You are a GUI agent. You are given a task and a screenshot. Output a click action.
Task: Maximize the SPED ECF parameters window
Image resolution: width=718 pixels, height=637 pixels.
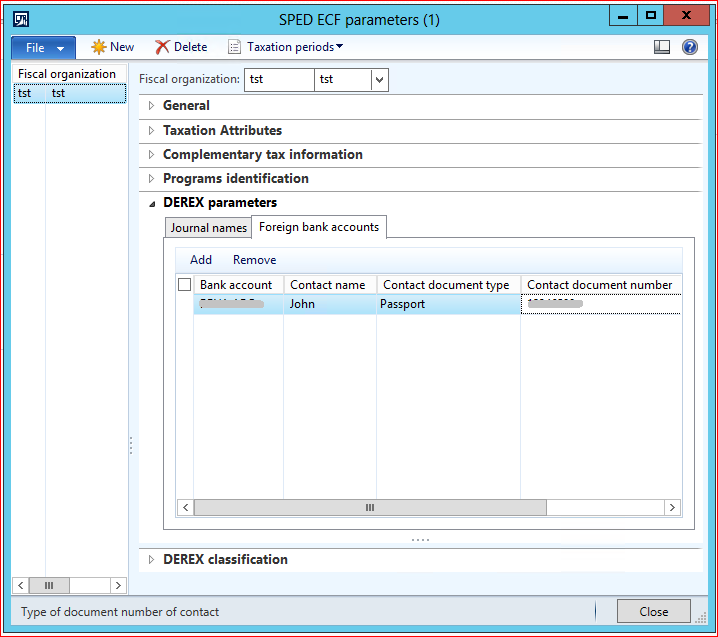(x=650, y=16)
